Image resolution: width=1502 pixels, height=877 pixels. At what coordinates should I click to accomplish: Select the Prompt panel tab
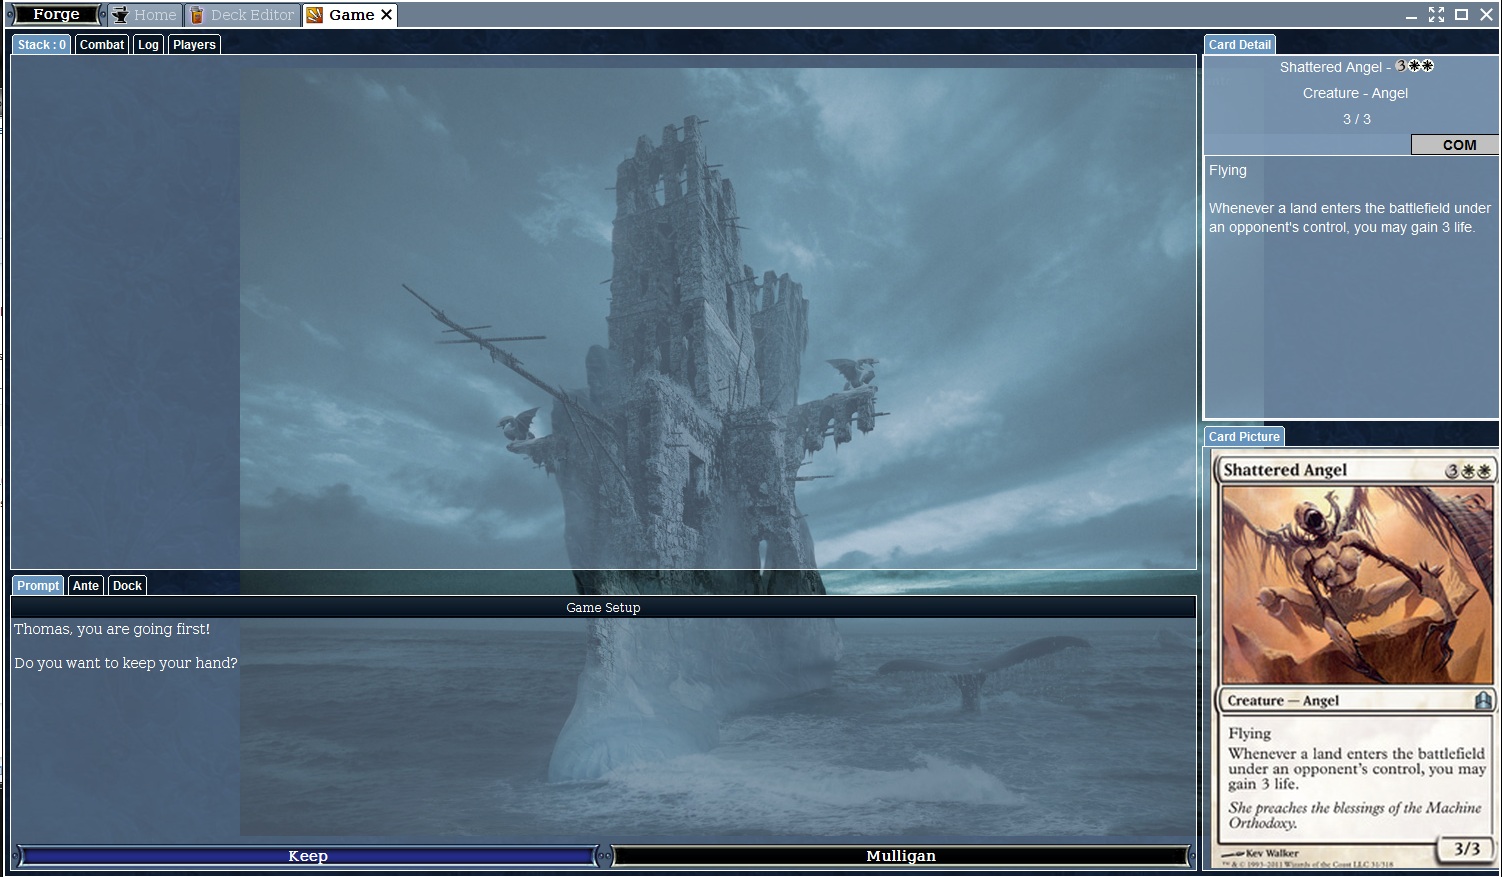pos(38,586)
